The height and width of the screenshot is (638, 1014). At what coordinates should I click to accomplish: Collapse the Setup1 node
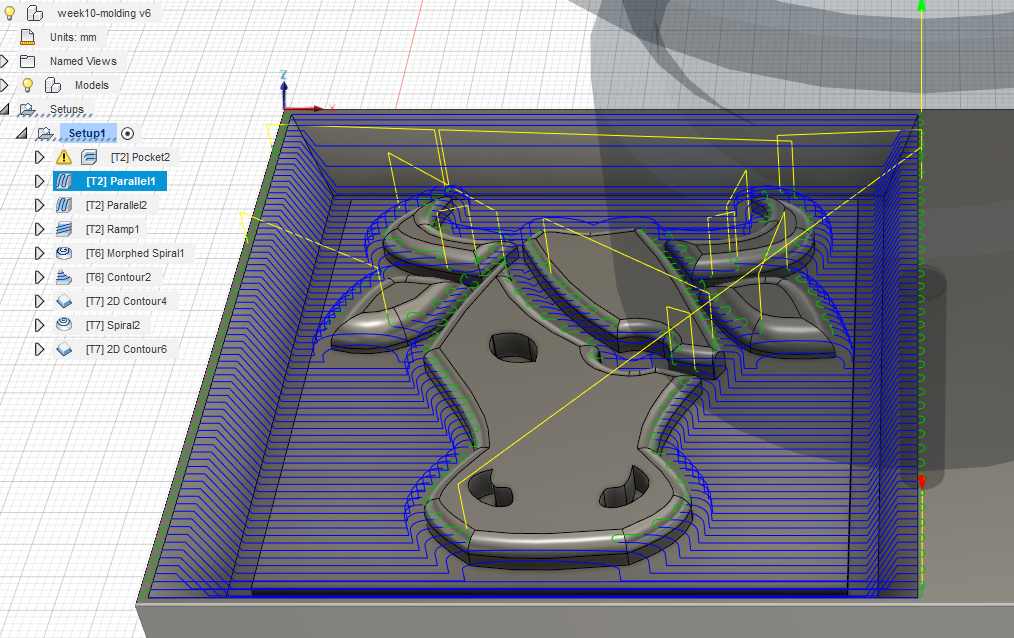click(x=22, y=133)
